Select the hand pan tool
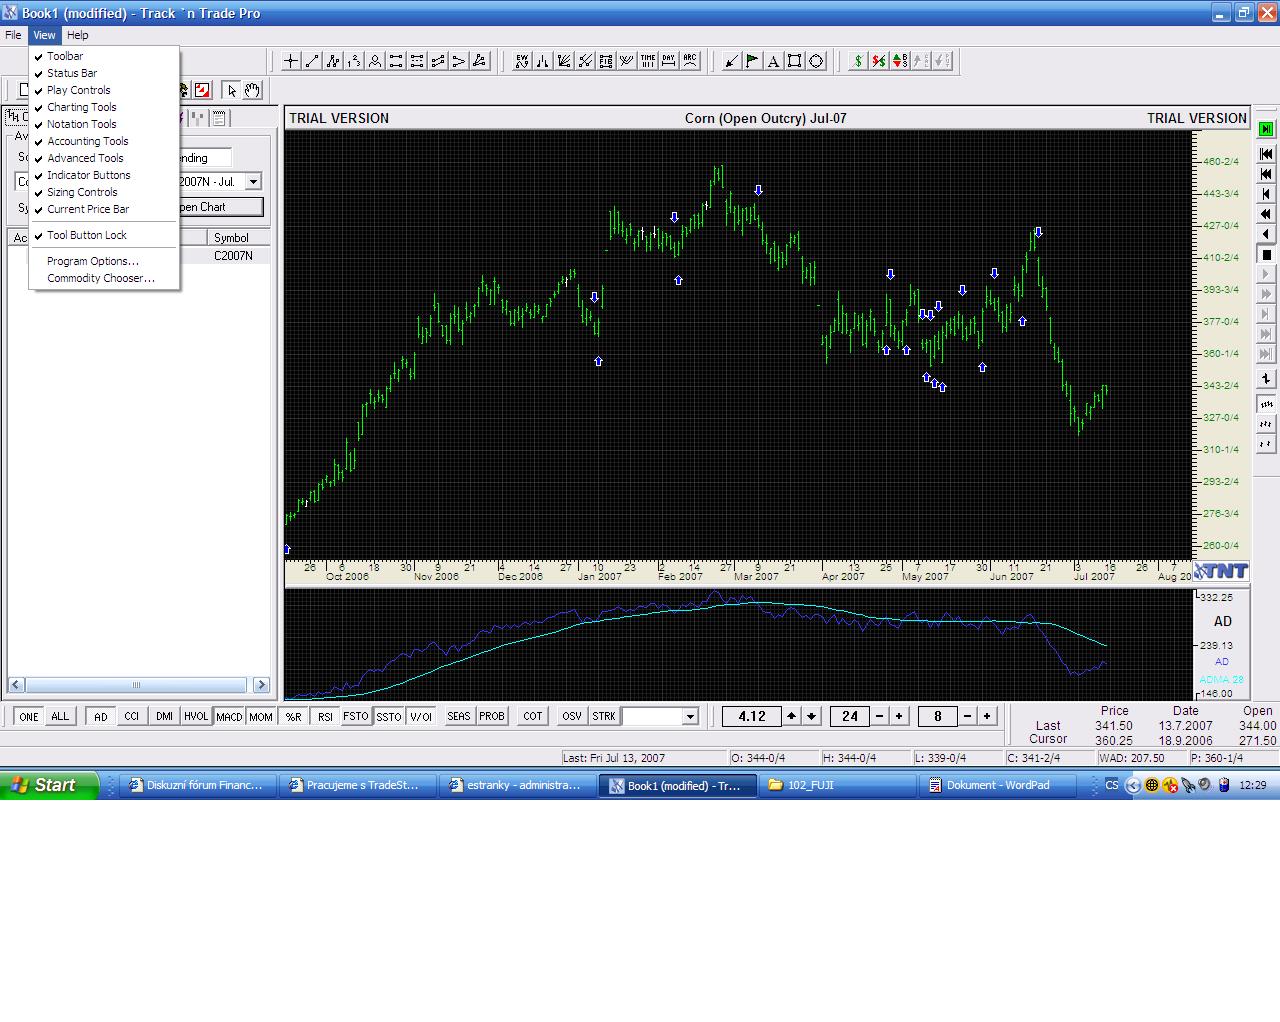This screenshot has width=1280, height=1022. point(252,90)
